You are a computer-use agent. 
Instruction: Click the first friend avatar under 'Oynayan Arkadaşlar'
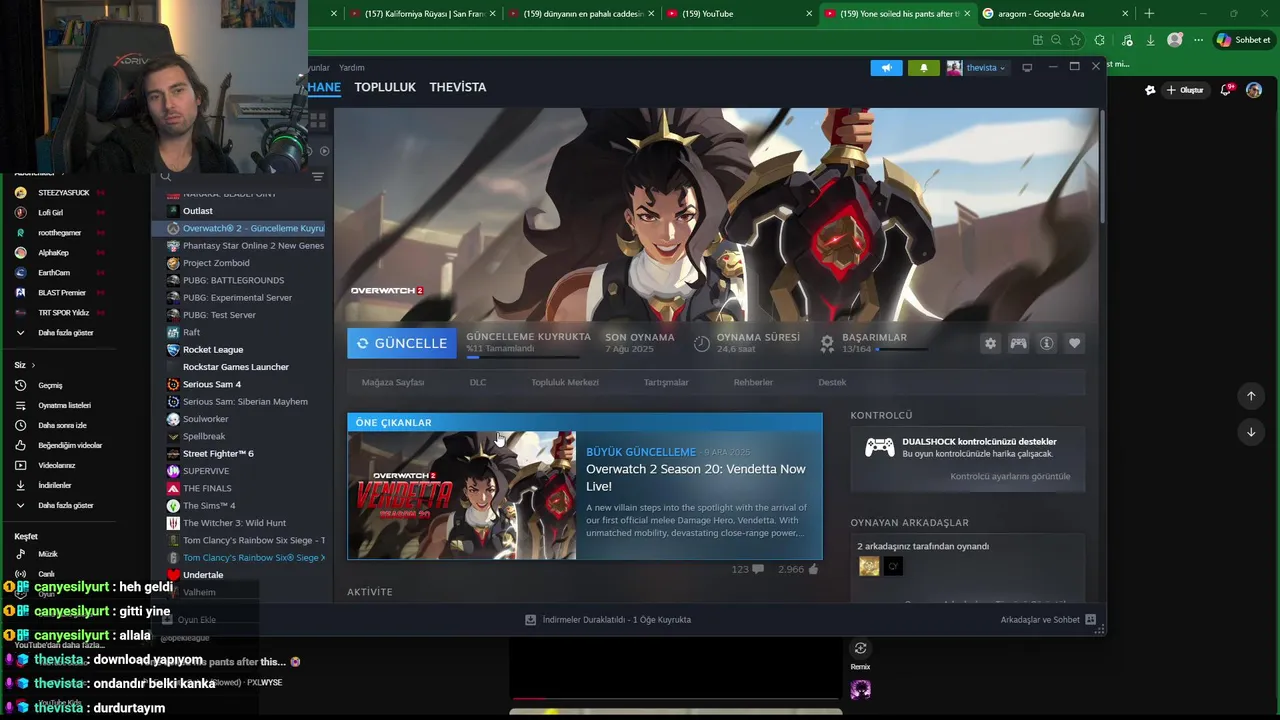869,567
